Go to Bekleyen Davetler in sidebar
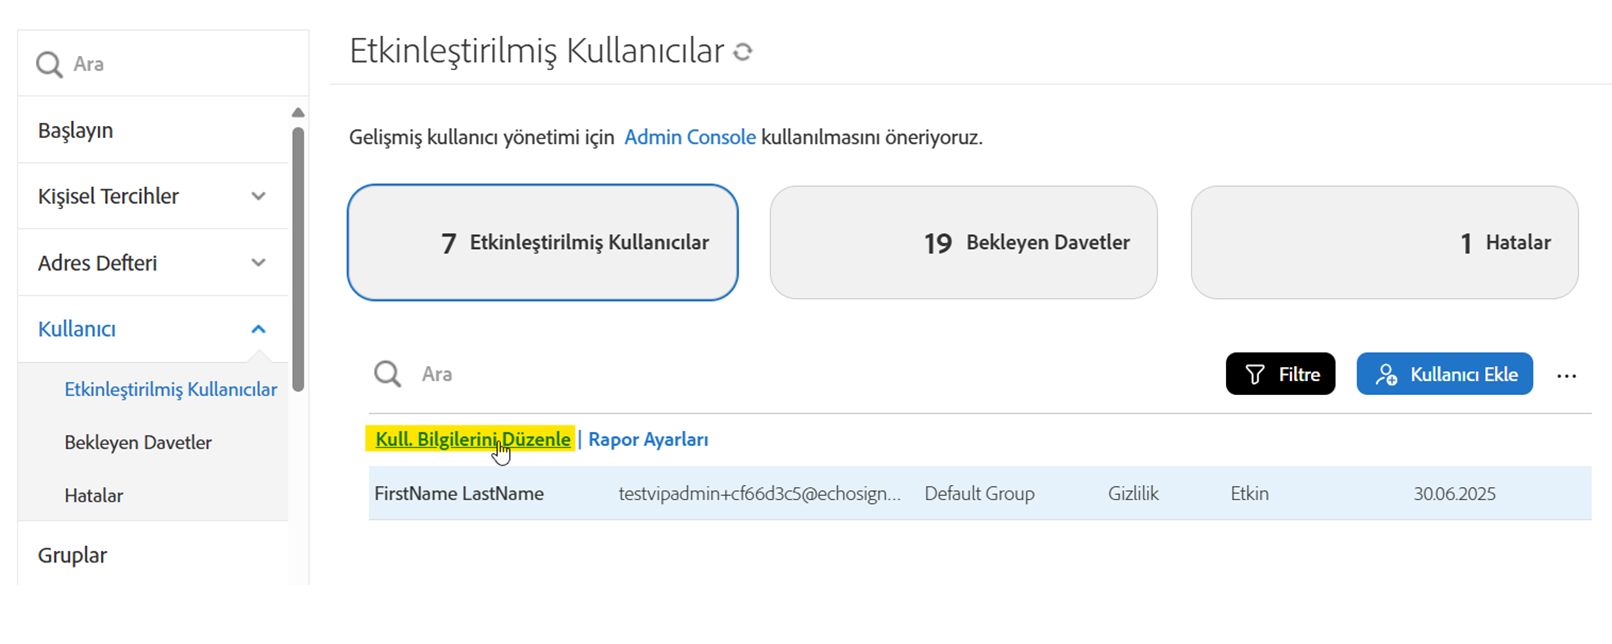 click(138, 443)
